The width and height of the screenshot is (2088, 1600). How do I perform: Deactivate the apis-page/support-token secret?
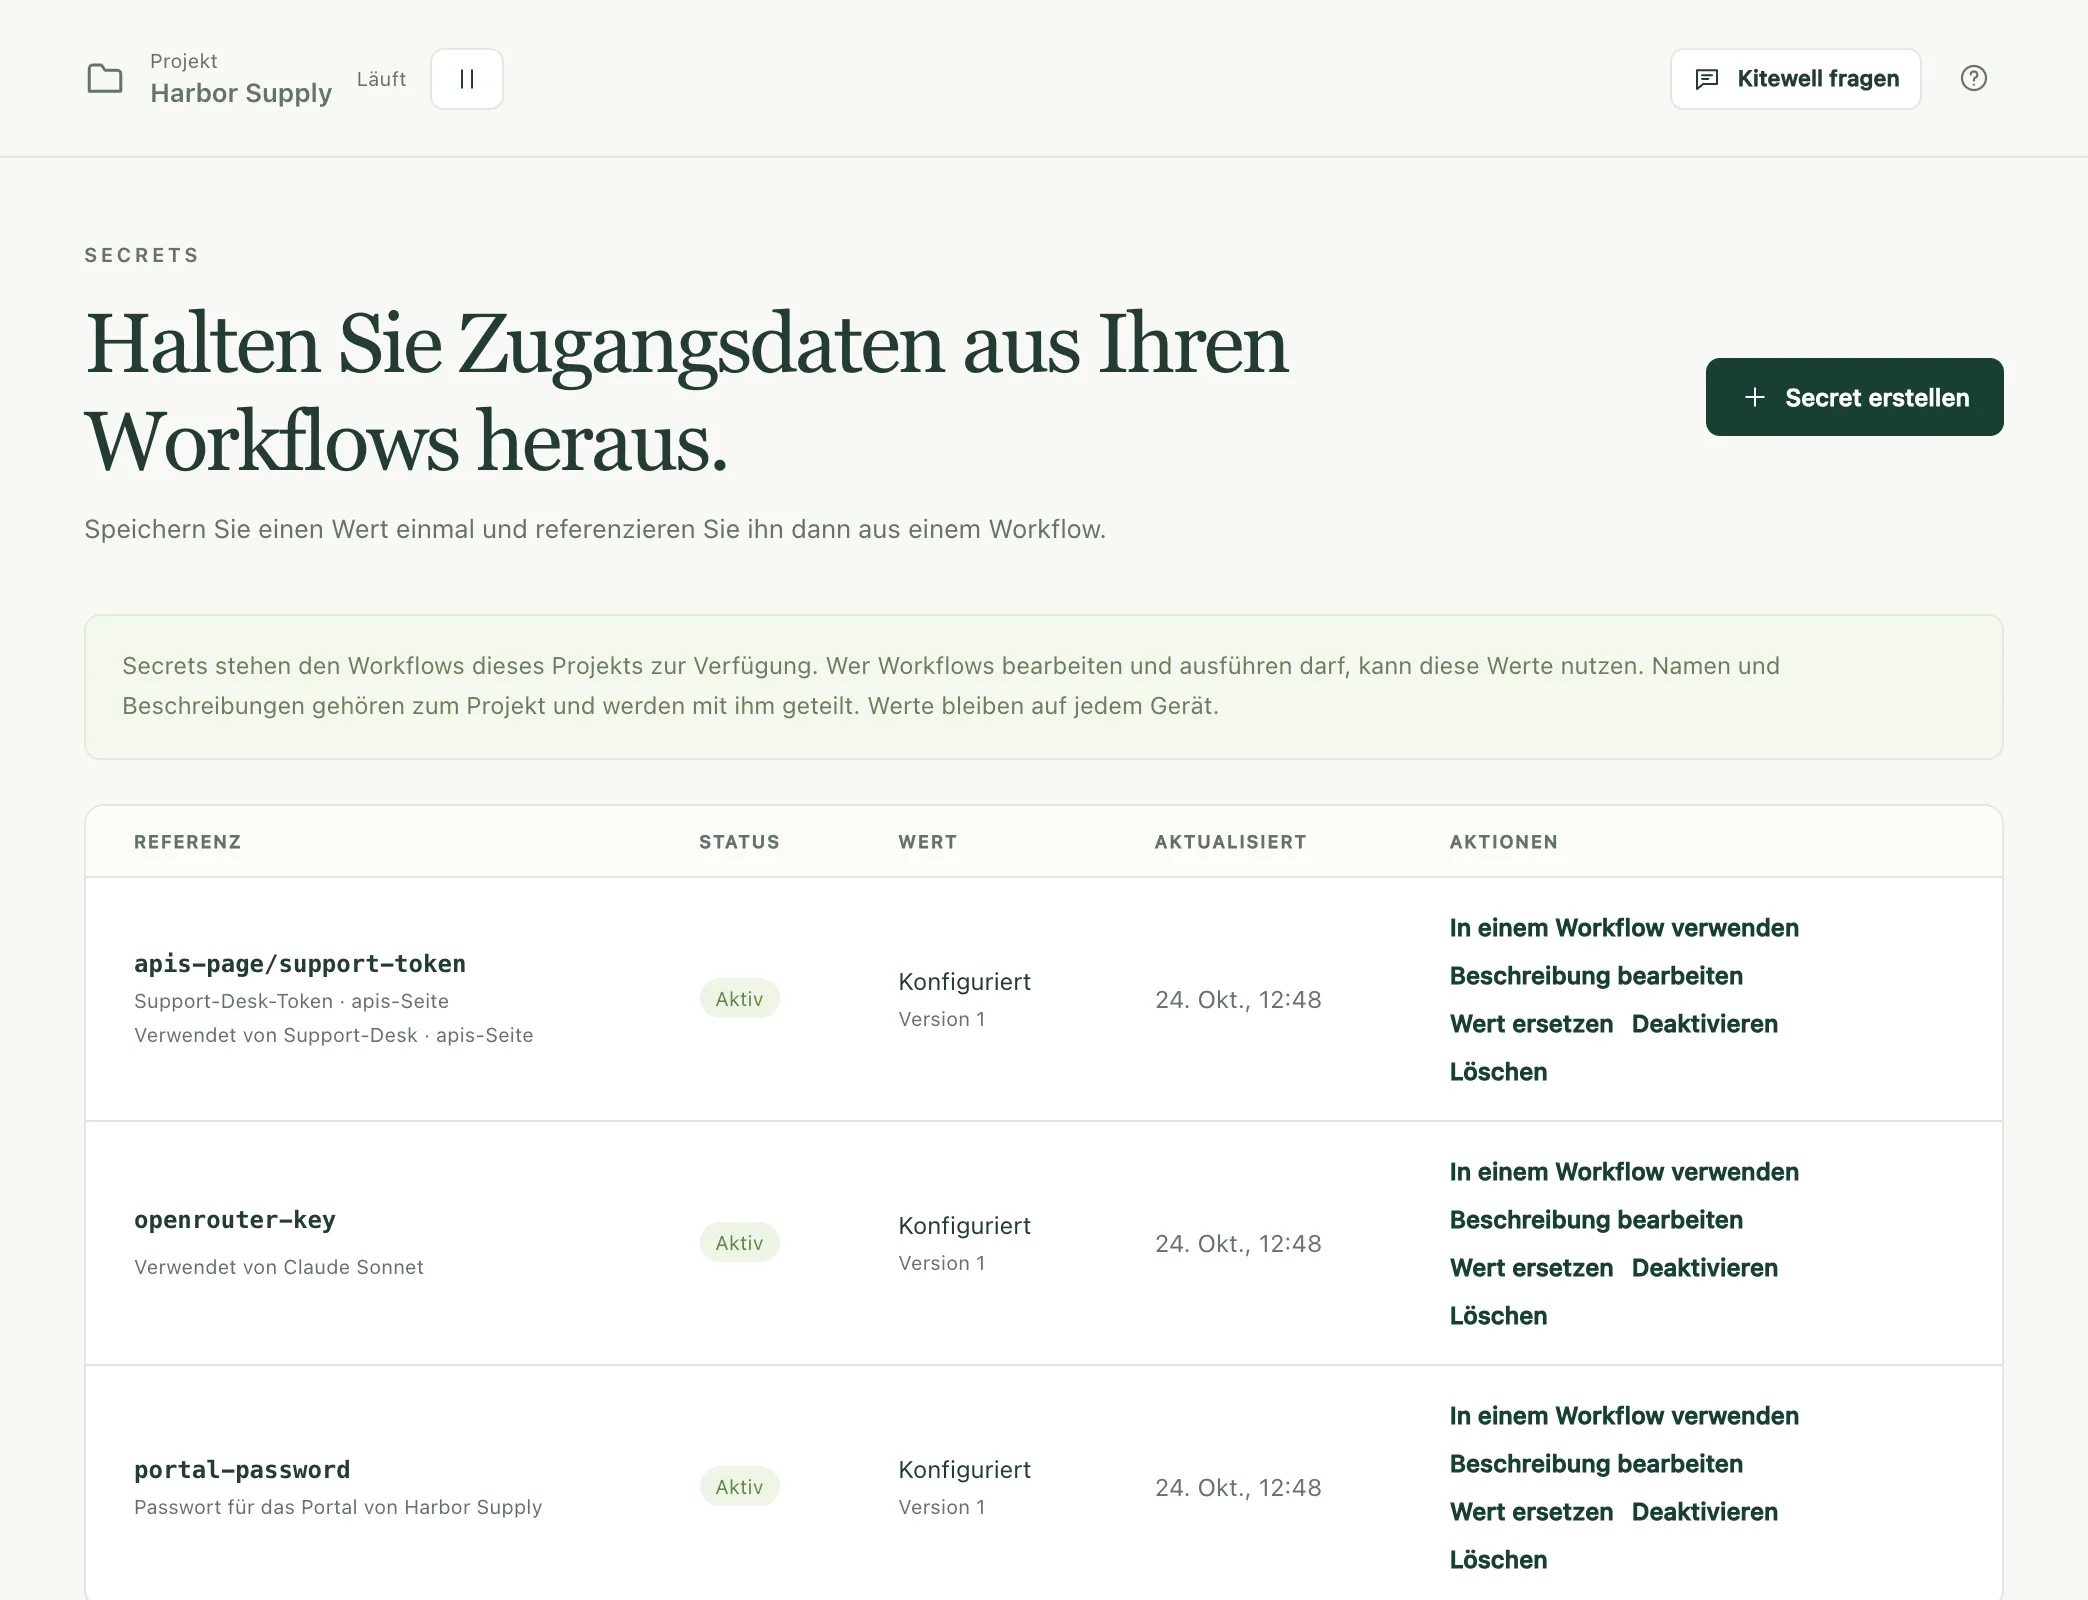[1704, 1024]
